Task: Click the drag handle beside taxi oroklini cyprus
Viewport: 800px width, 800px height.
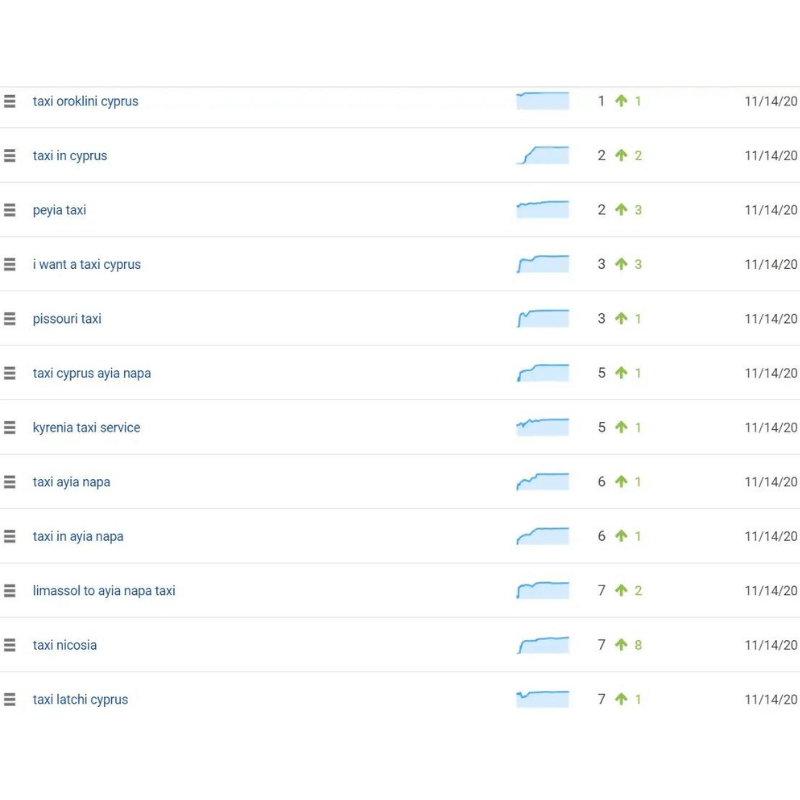Action: (10, 101)
